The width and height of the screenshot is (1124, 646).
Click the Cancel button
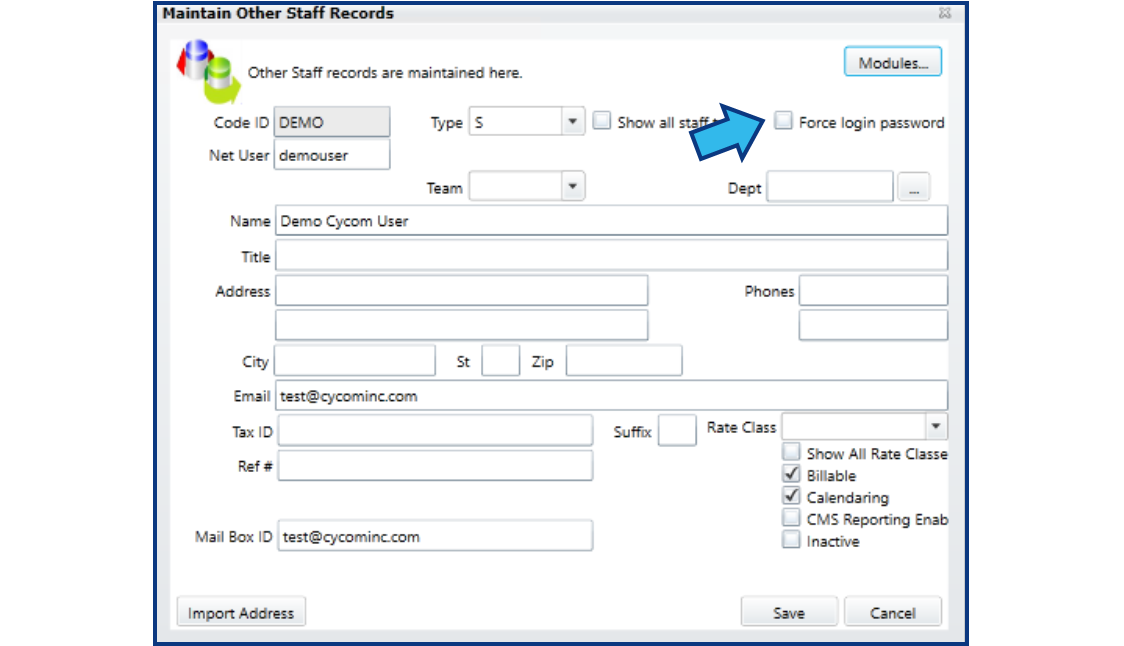[x=892, y=611]
